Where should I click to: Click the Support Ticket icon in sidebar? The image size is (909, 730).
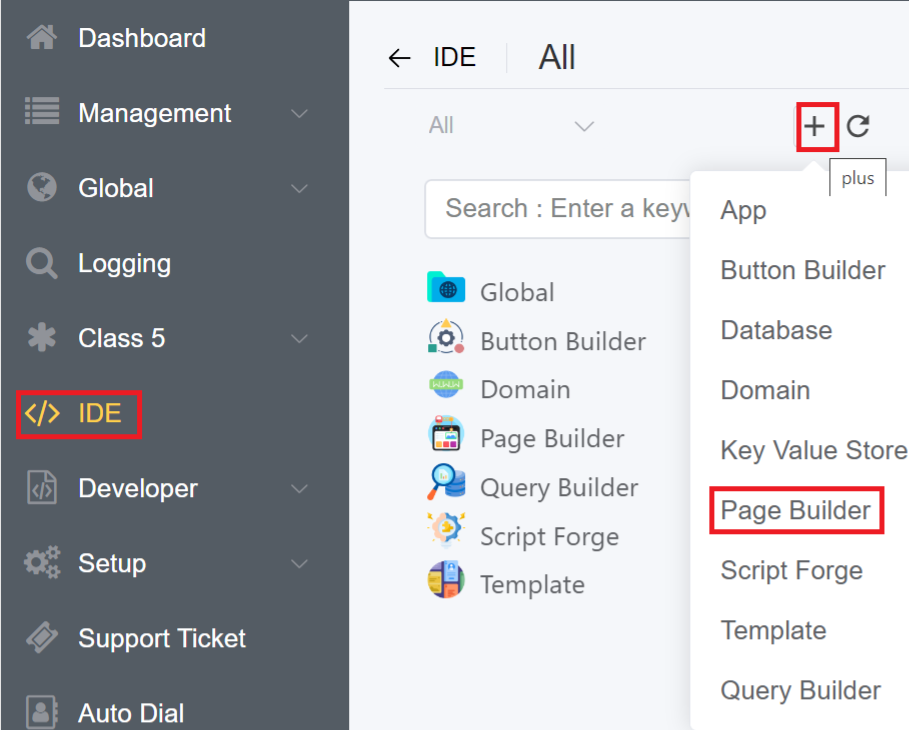(x=41, y=638)
